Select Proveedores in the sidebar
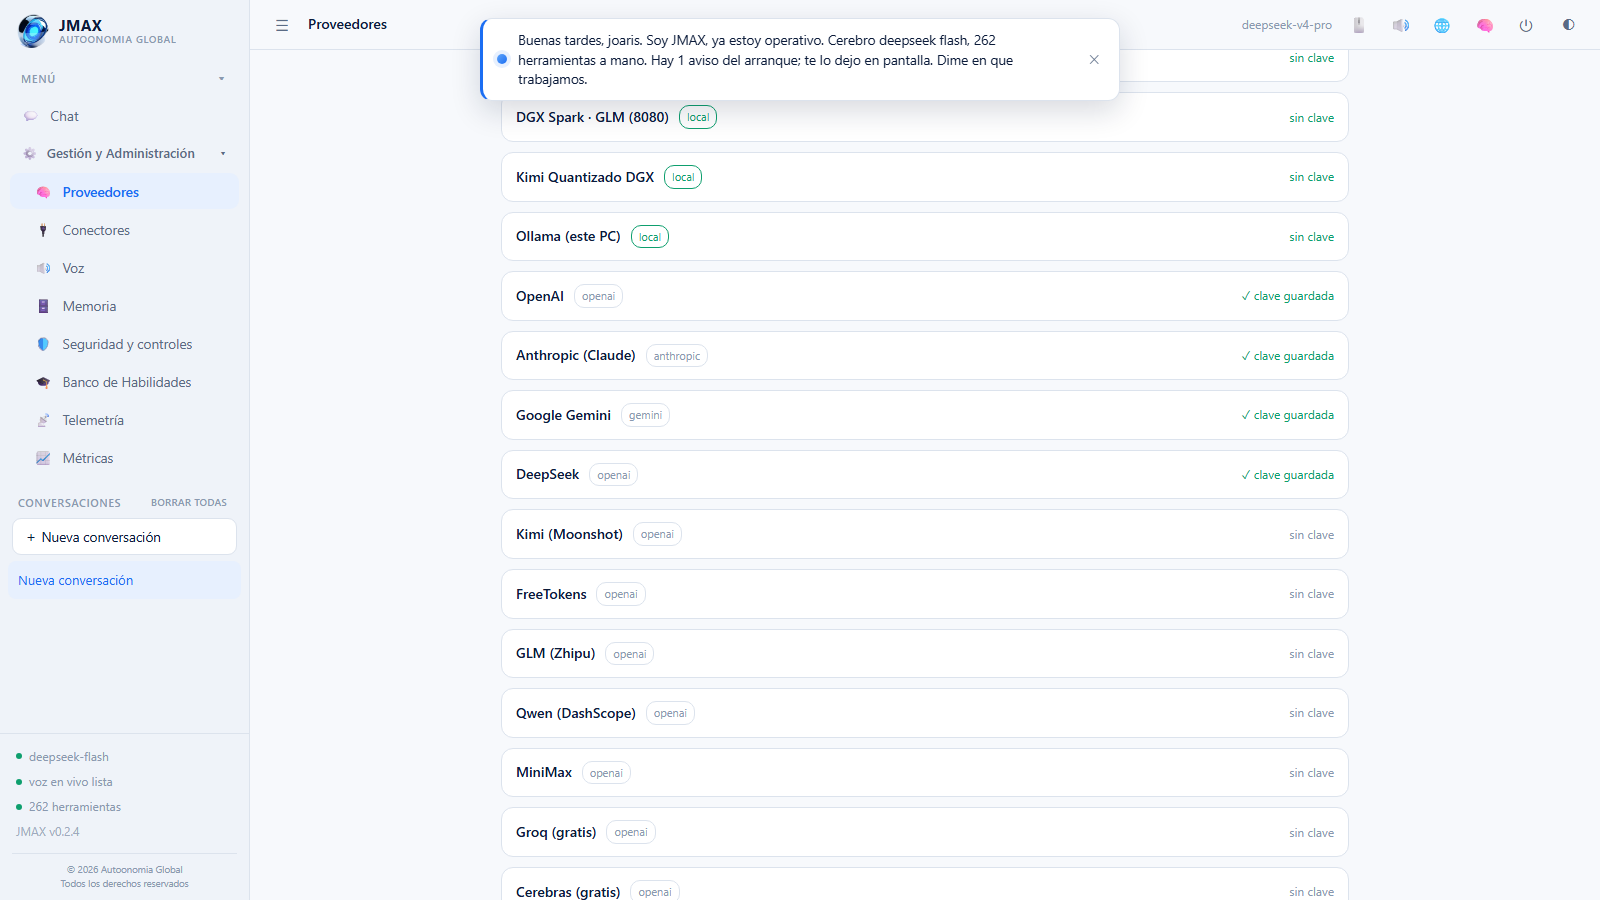This screenshot has width=1600, height=900. [x=125, y=192]
